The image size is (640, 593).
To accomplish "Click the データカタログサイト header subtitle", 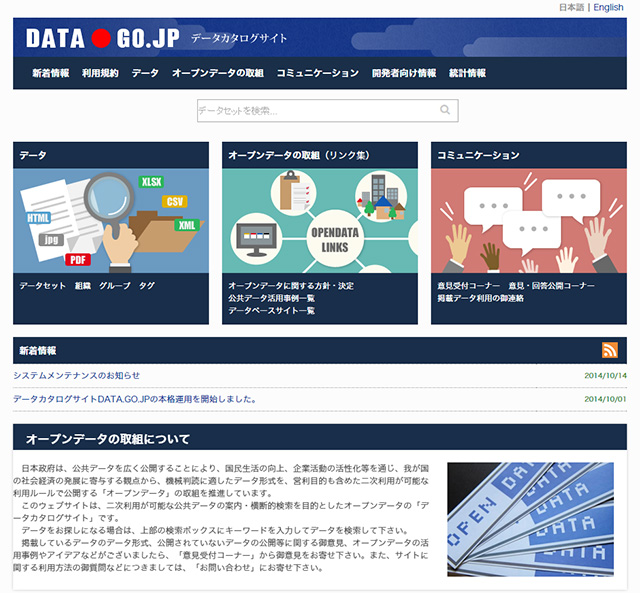I will coord(239,38).
